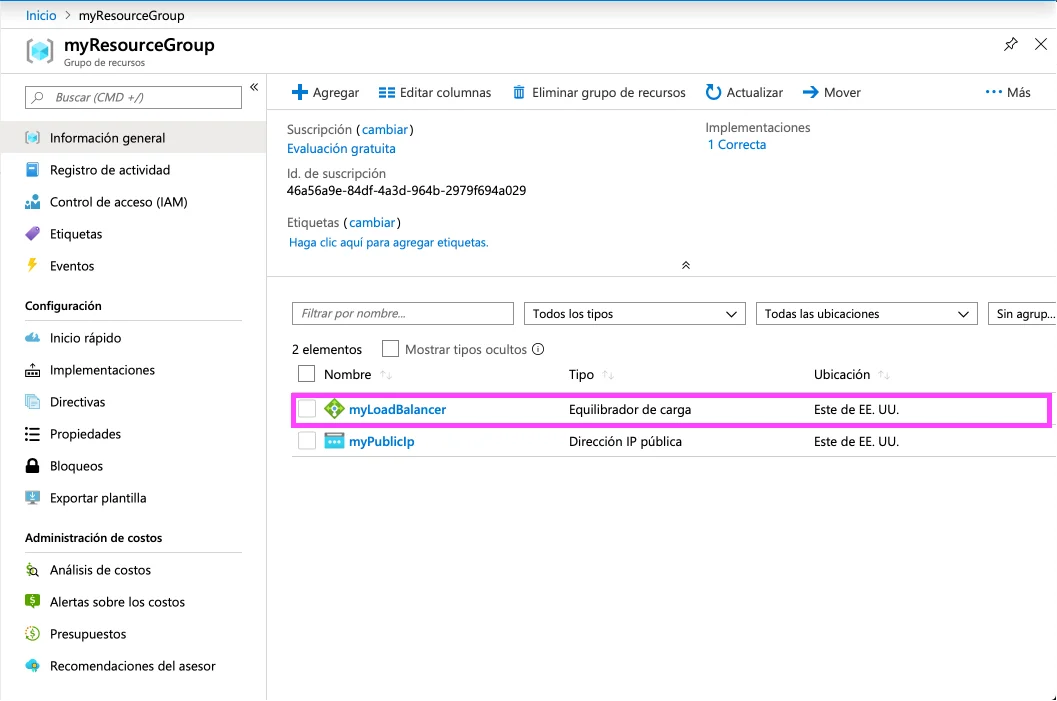Screen dimensions: 1057x701
Task: Open Etiquetas menu item label
Action: click(x=76, y=234)
